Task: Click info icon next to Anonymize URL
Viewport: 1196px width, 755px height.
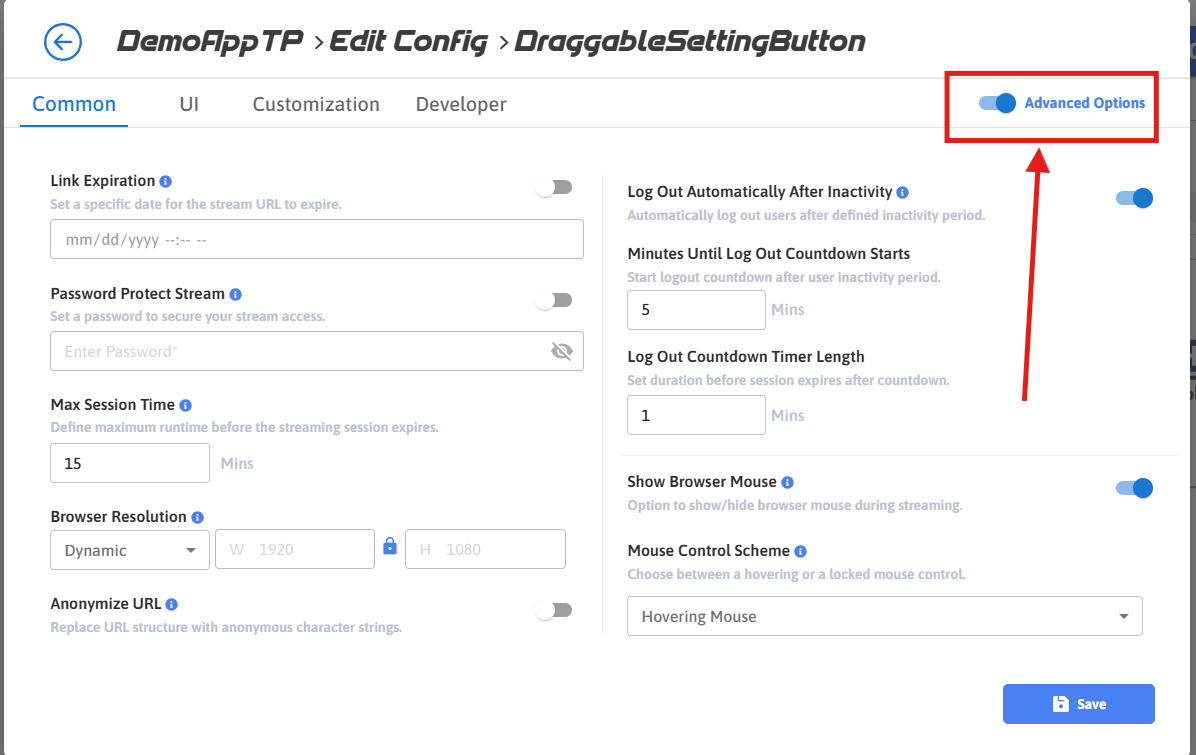Action: point(172,604)
